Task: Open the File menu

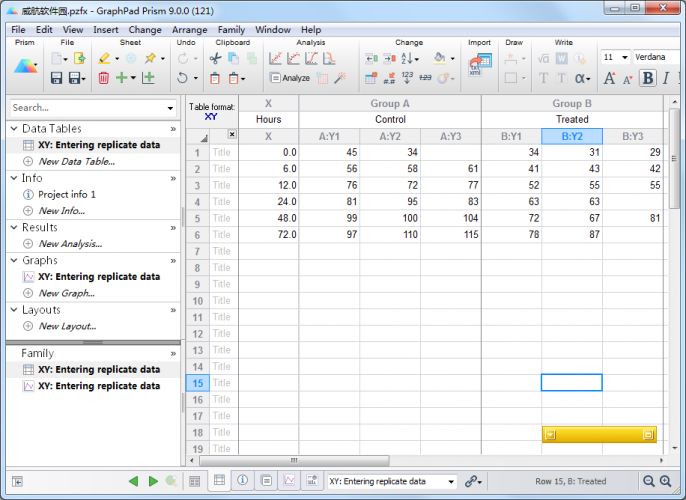Action: tap(18, 30)
